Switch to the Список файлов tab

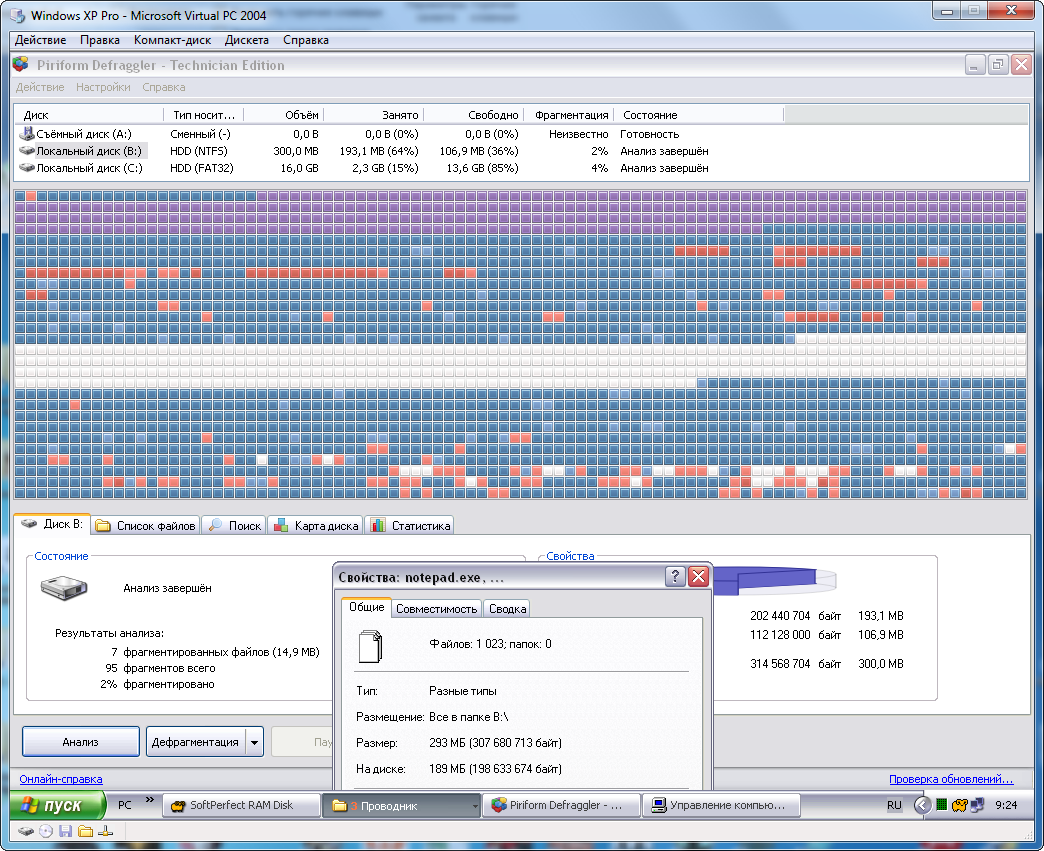coord(146,525)
